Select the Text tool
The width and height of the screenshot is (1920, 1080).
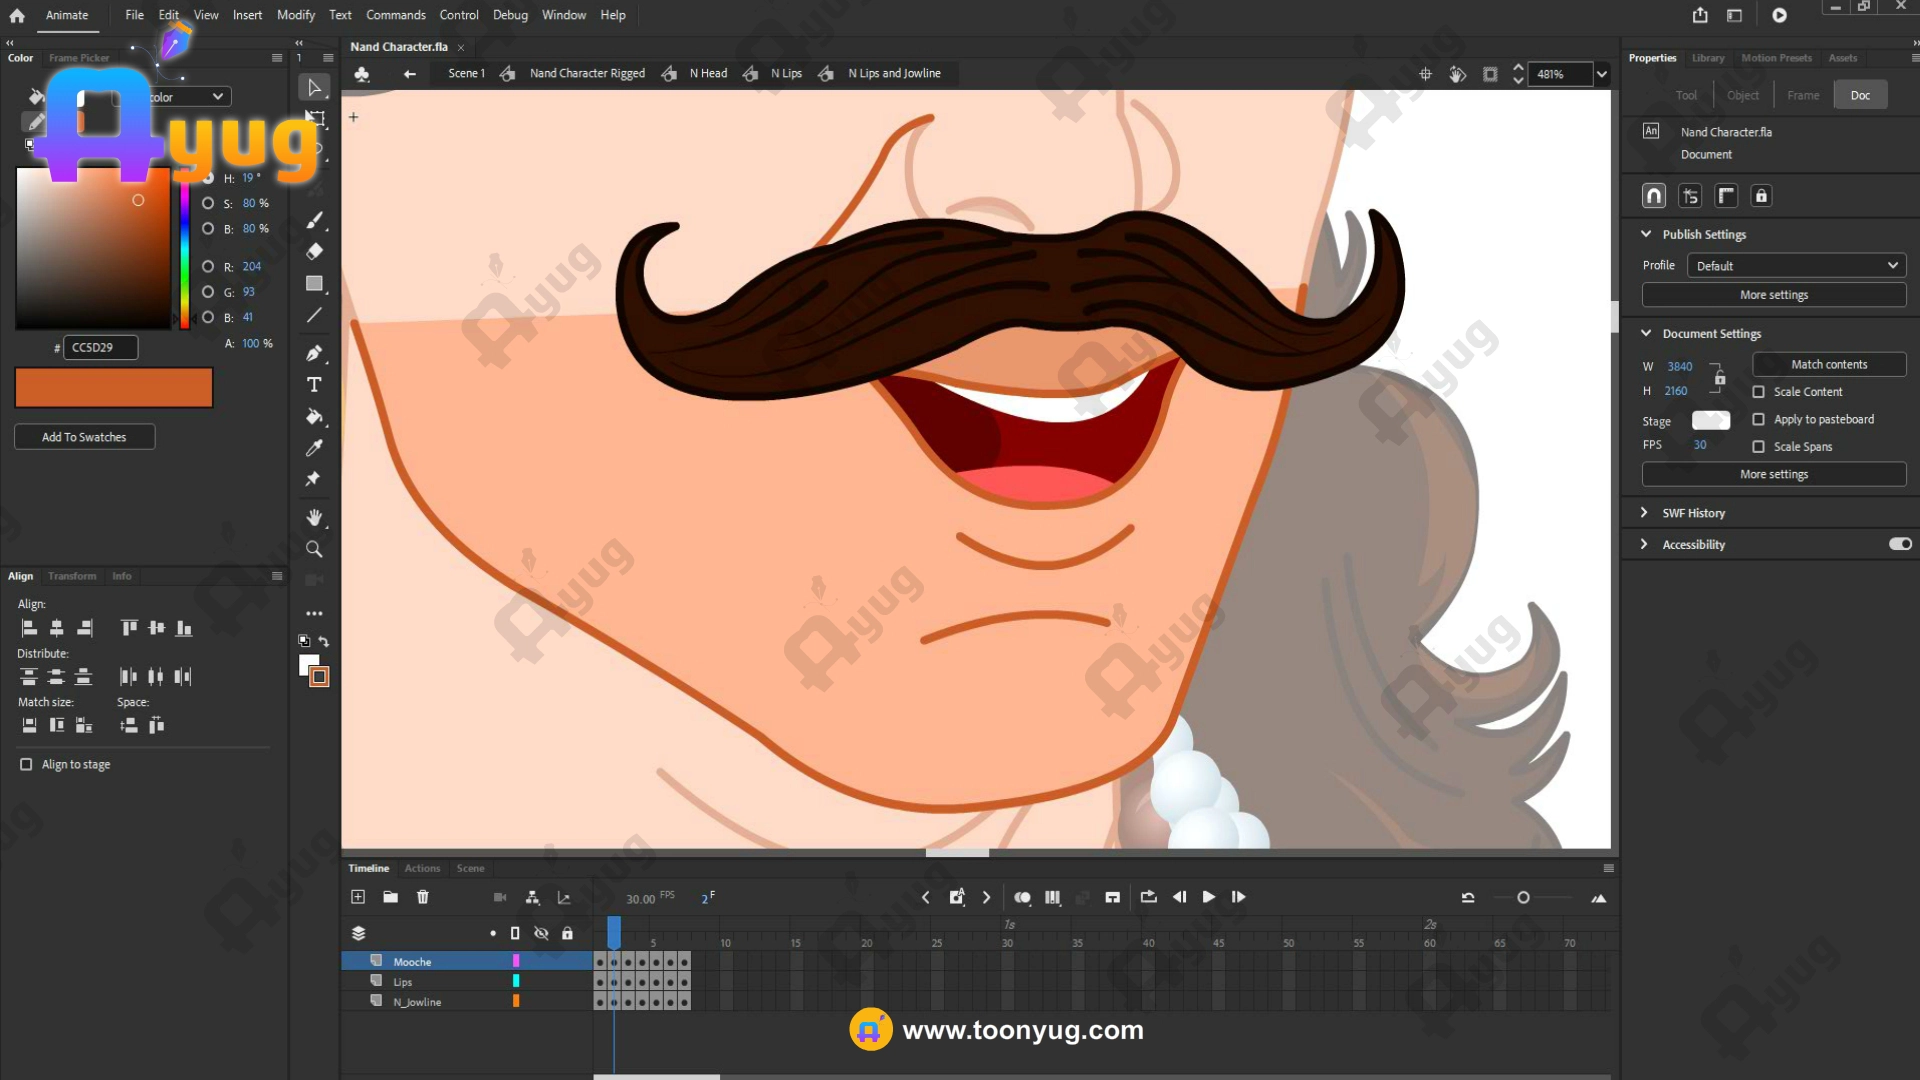tap(314, 385)
